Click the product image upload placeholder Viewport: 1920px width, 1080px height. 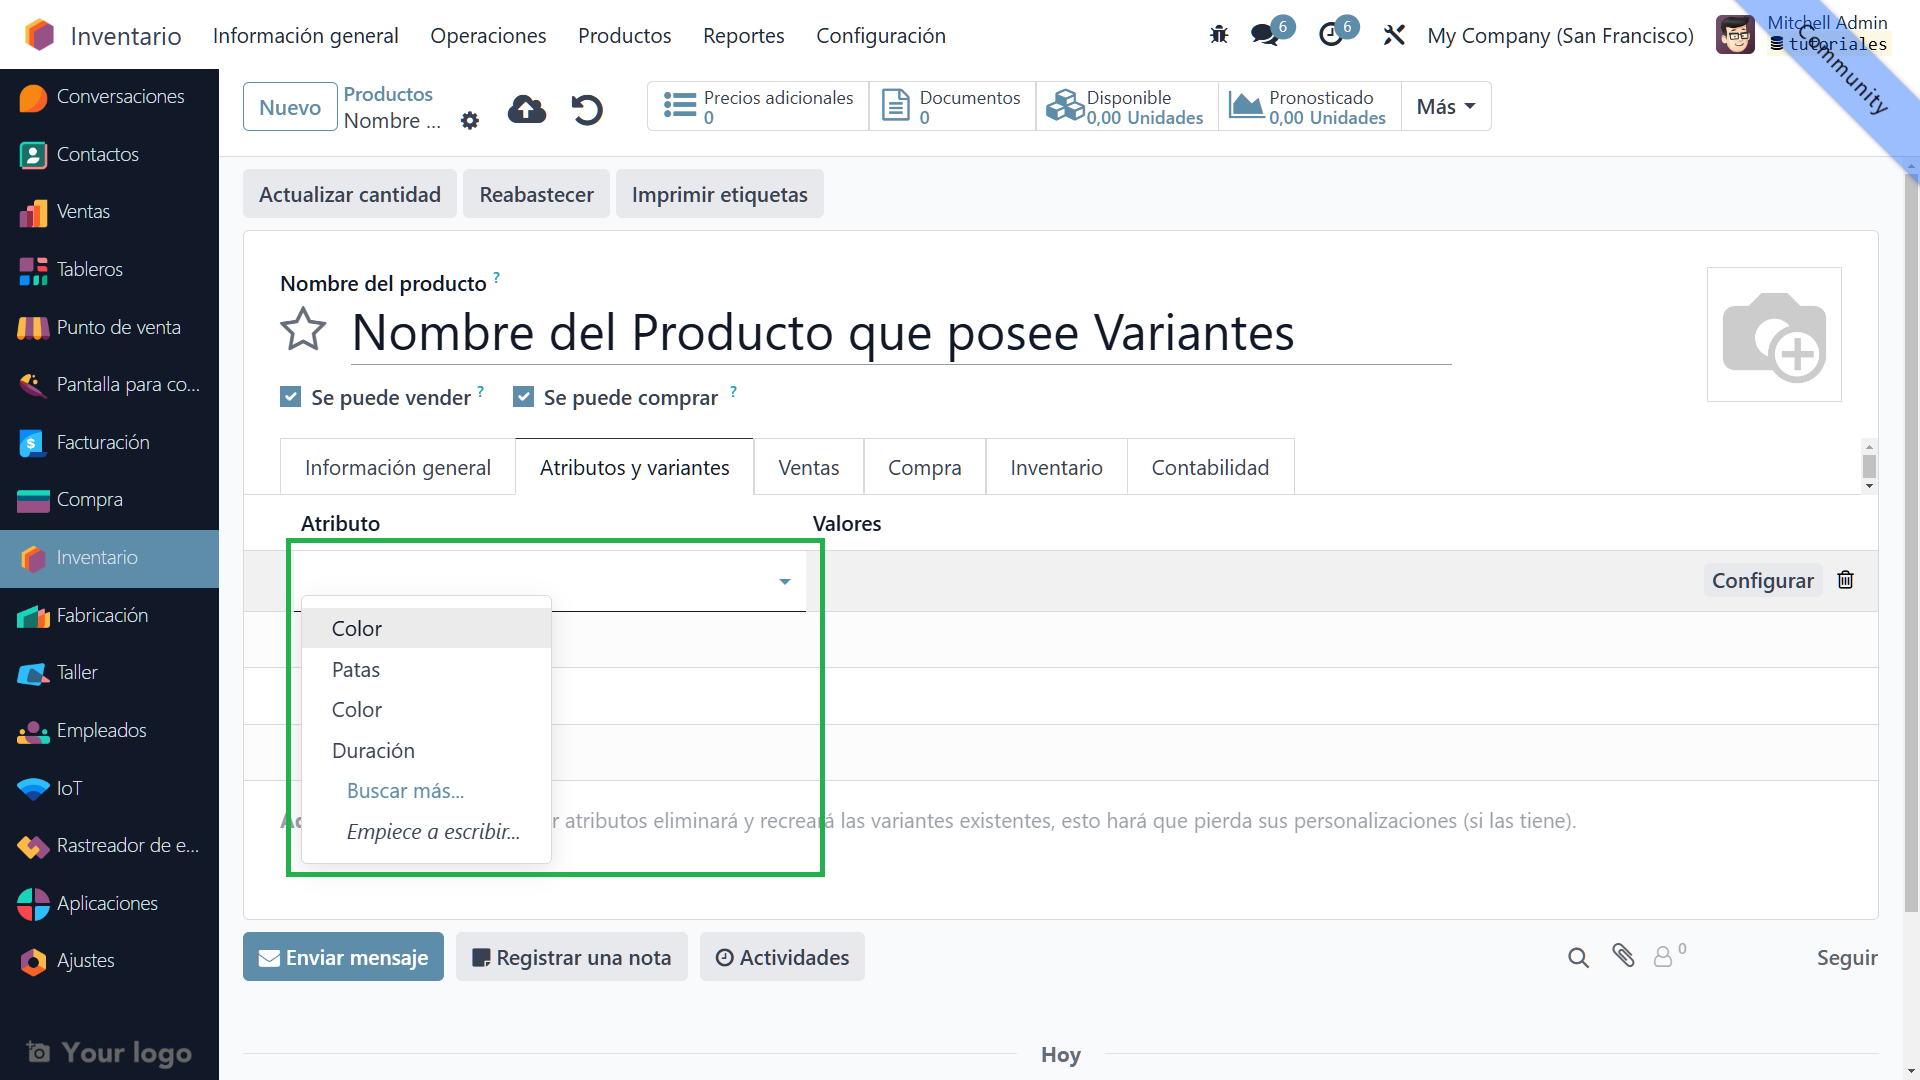1774,335
